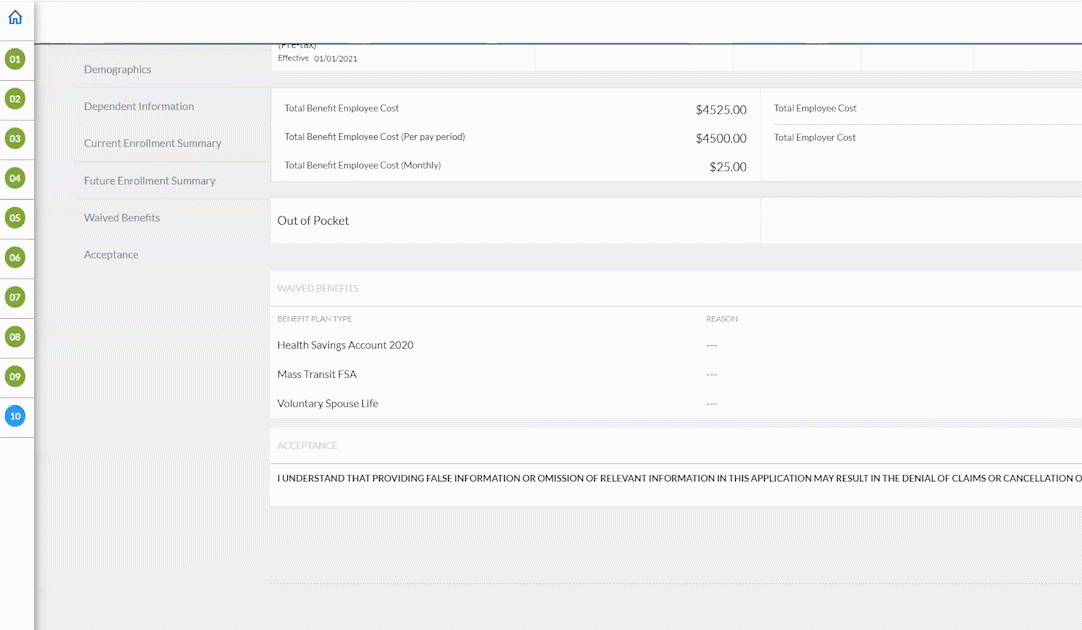1082x630 pixels.
Task: Select step 05 in the step list
Action: [x=16, y=218]
